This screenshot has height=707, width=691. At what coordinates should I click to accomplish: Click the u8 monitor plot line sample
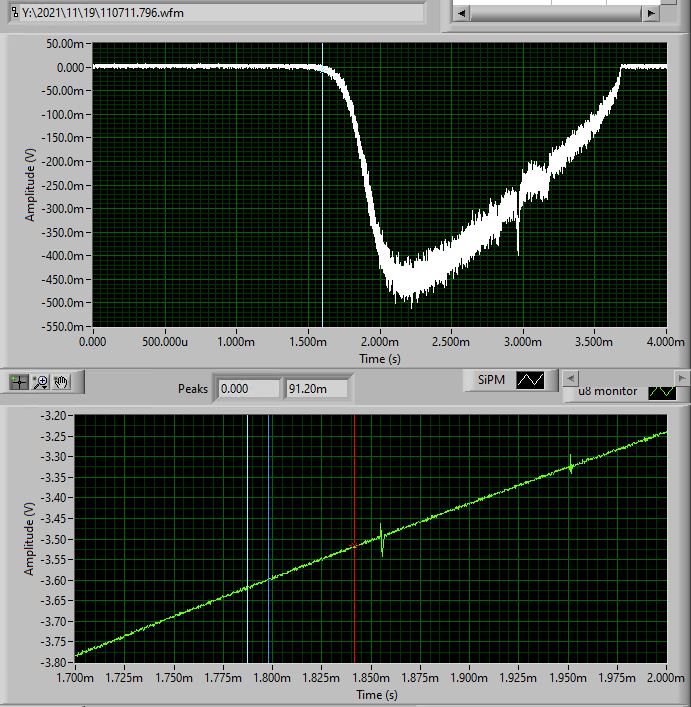click(660, 392)
